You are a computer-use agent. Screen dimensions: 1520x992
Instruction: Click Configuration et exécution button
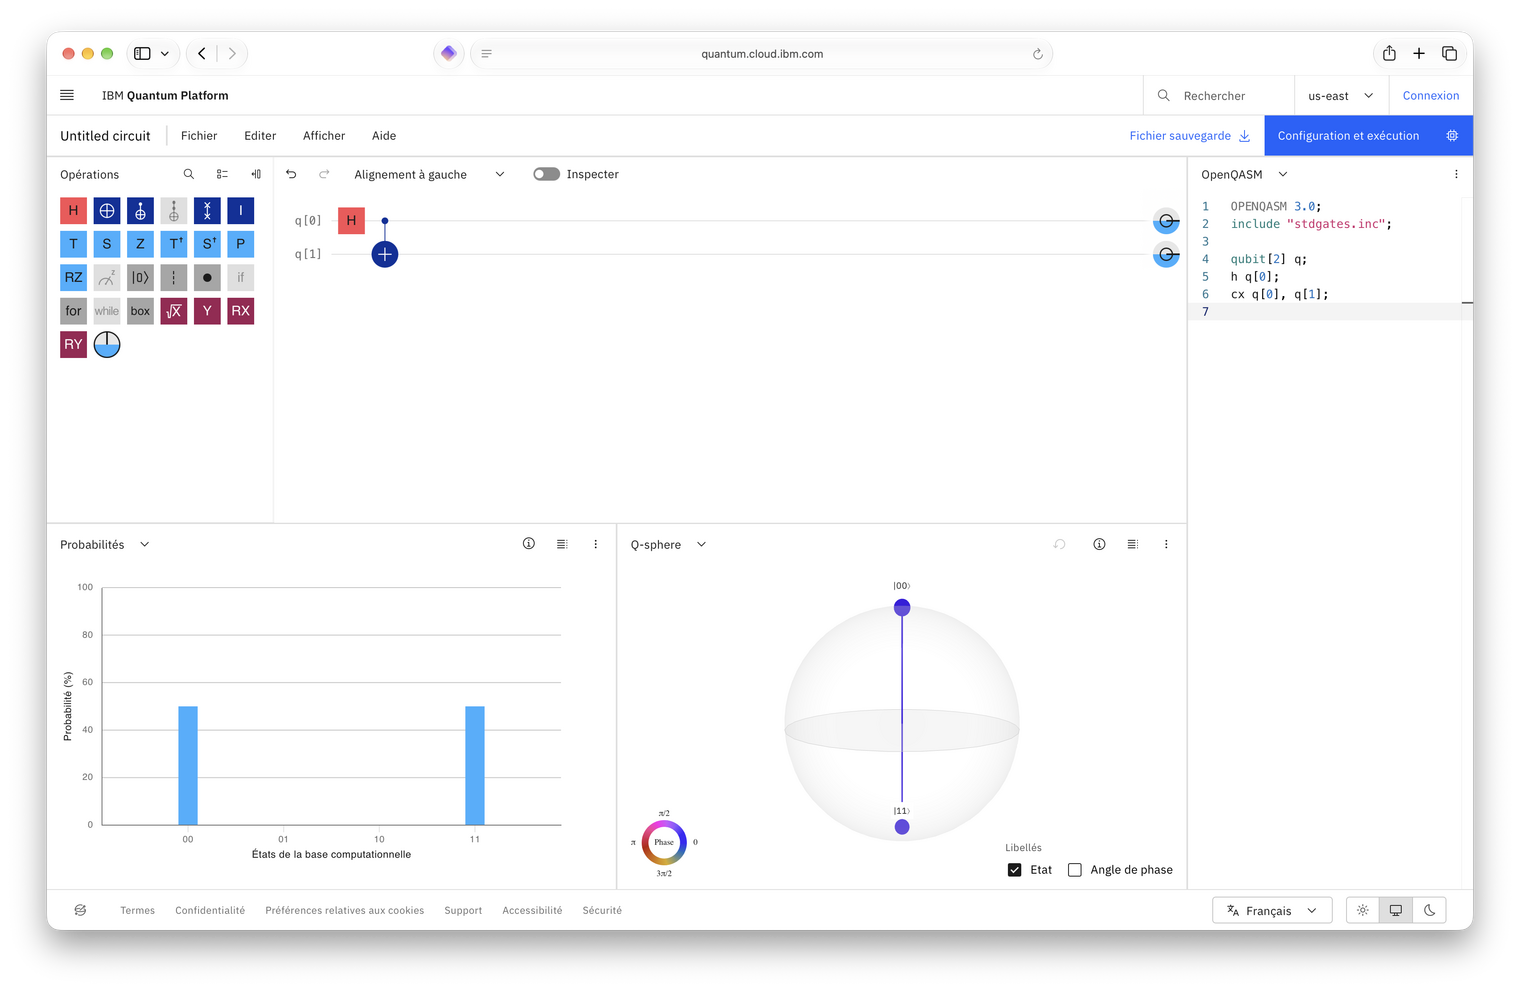click(1368, 136)
